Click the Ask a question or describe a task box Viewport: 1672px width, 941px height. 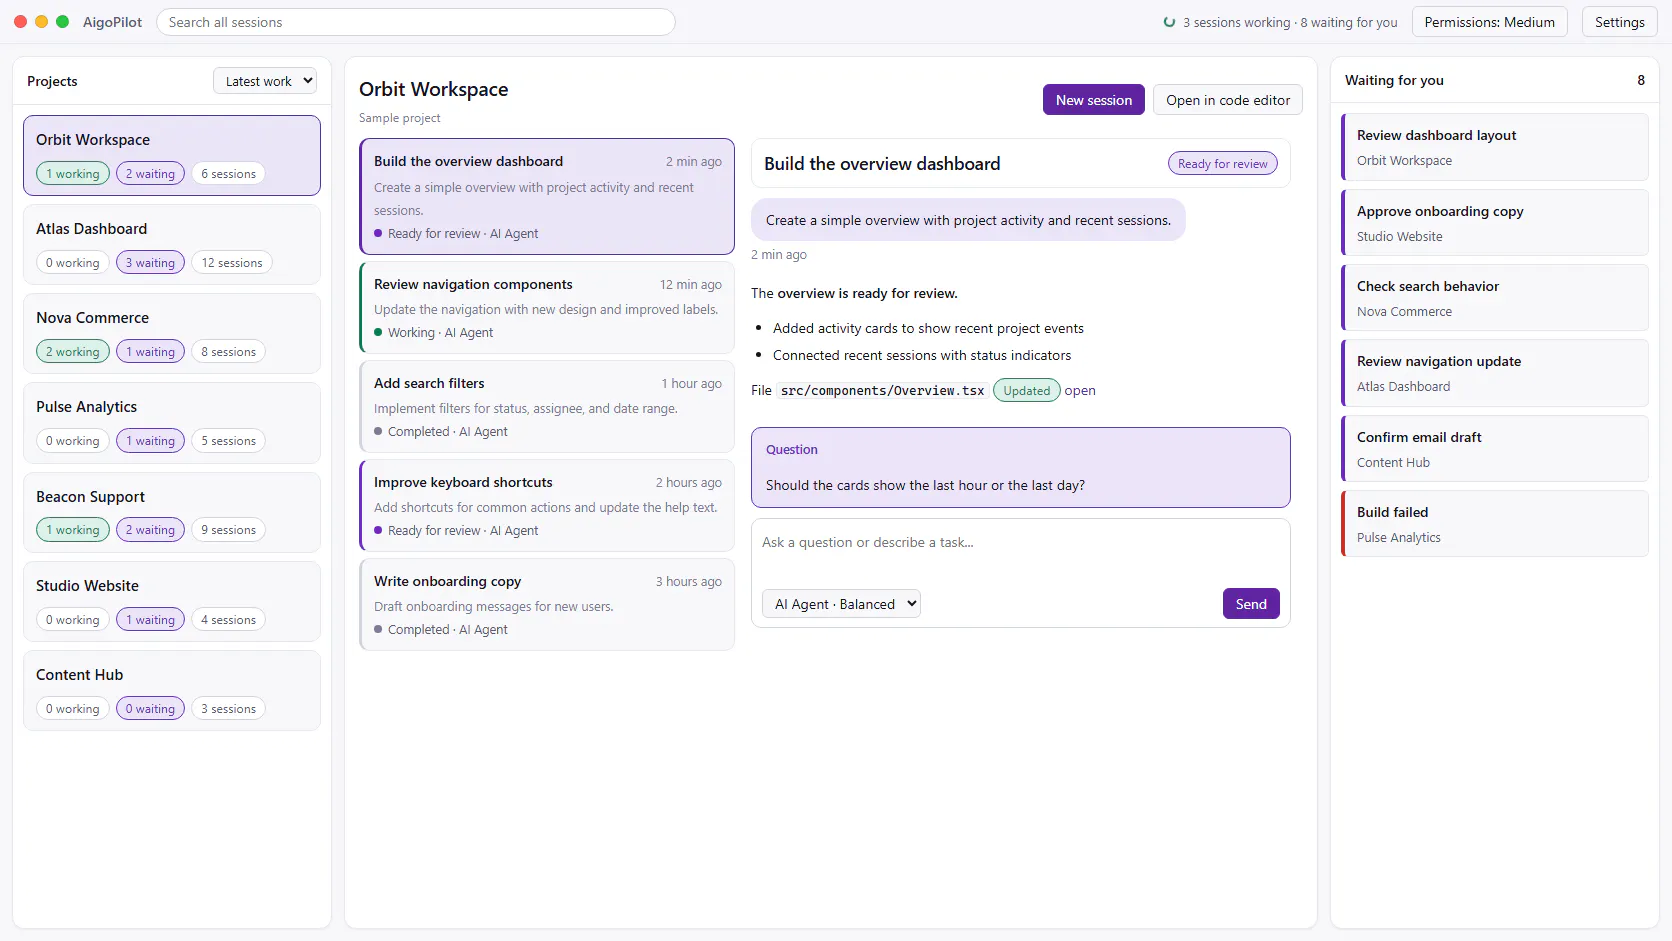[x=1020, y=552]
